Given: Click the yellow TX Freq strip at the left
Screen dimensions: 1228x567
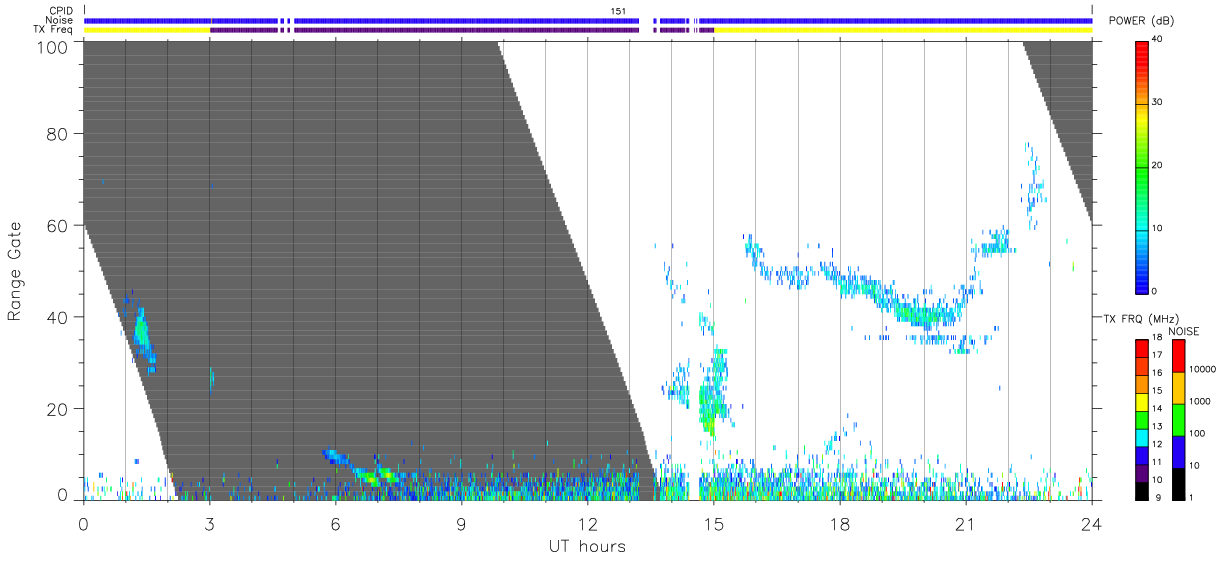Looking at the screenshot, I should click(146, 30).
